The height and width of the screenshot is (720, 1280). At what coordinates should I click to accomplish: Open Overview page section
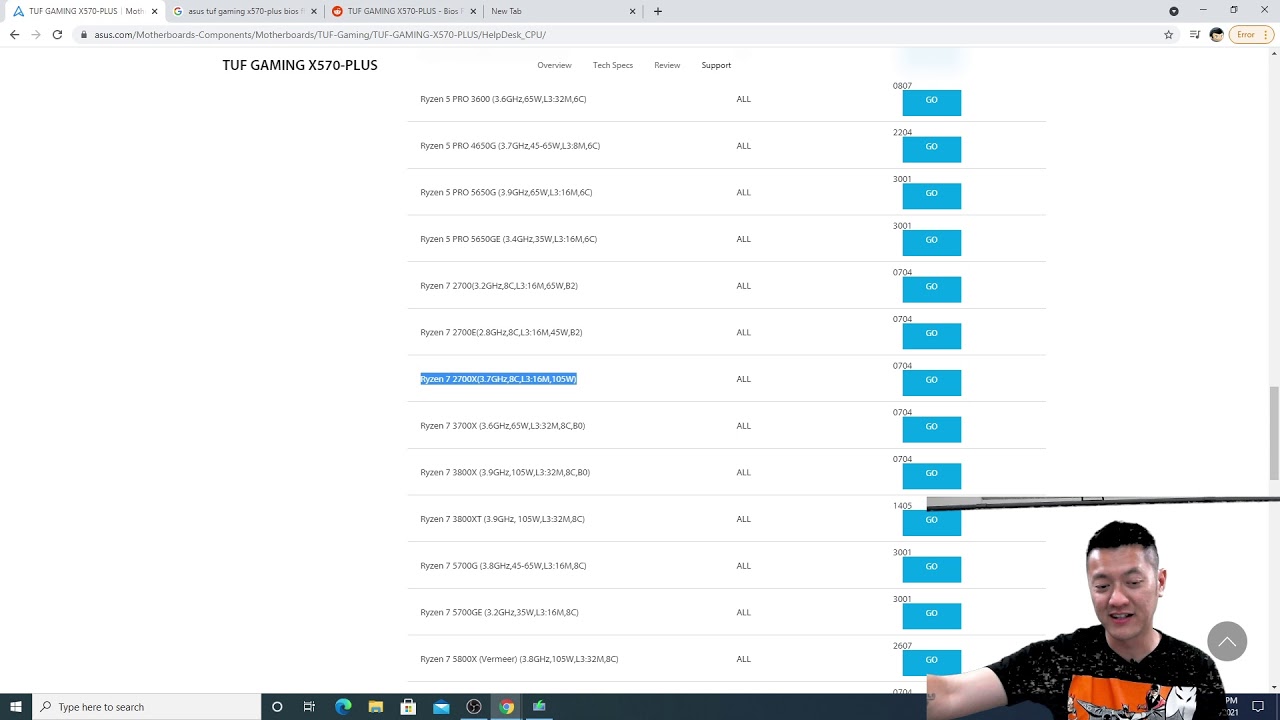[554, 65]
